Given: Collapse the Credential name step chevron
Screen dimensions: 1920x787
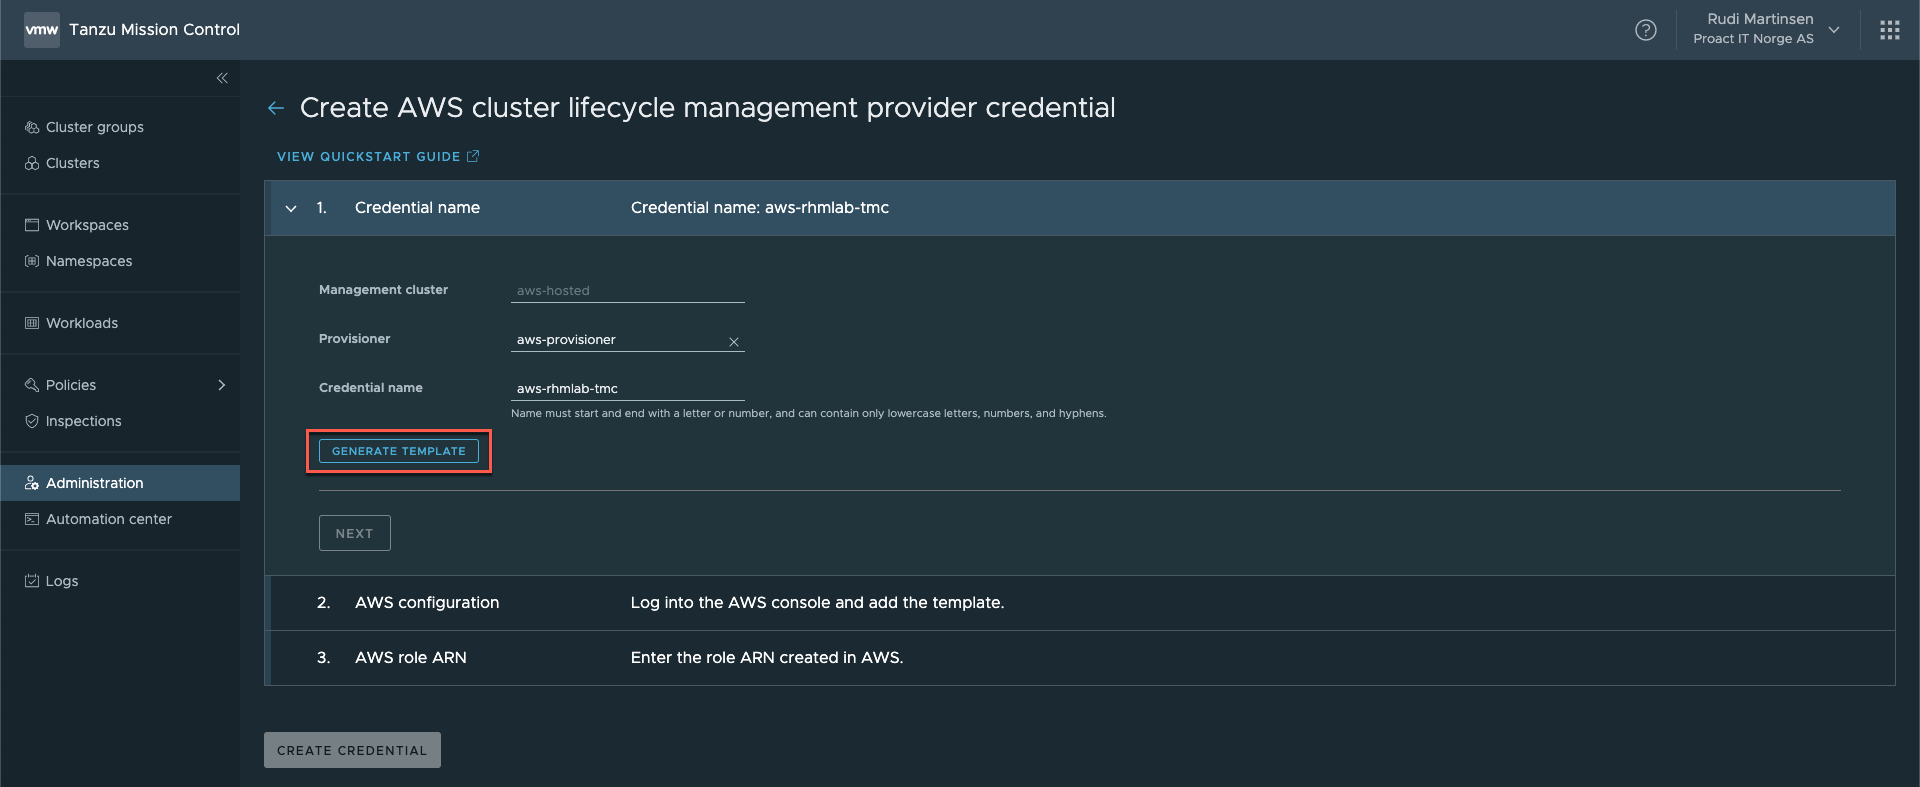Looking at the screenshot, I should 291,208.
